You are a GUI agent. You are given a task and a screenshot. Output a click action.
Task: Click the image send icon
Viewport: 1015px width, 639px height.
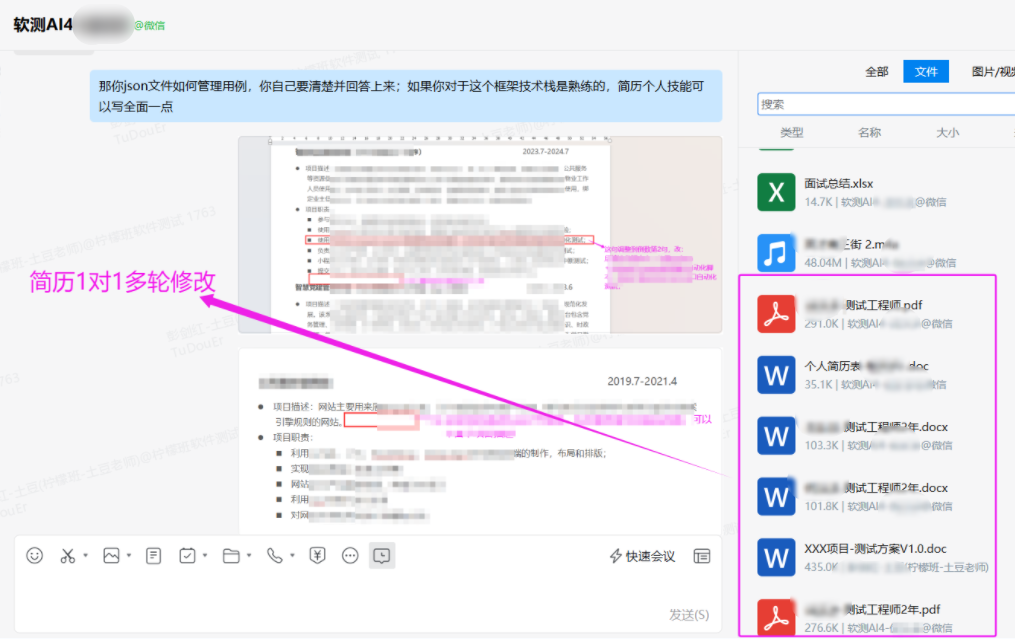click(x=111, y=556)
